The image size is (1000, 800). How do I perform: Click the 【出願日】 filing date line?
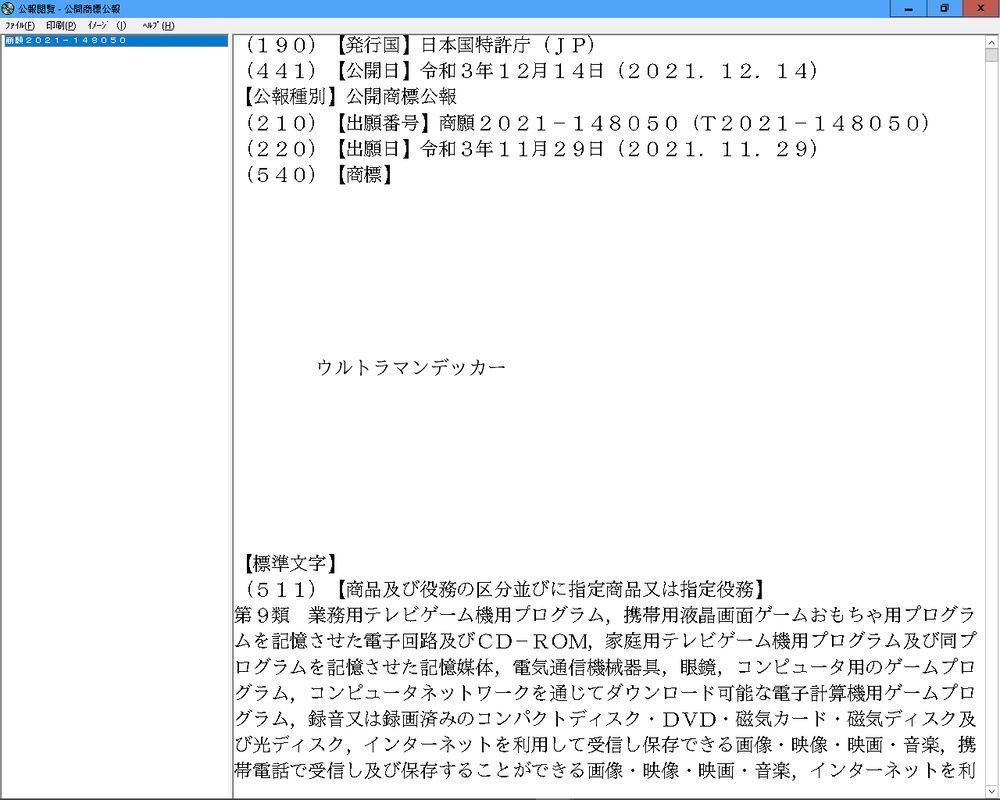530,149
